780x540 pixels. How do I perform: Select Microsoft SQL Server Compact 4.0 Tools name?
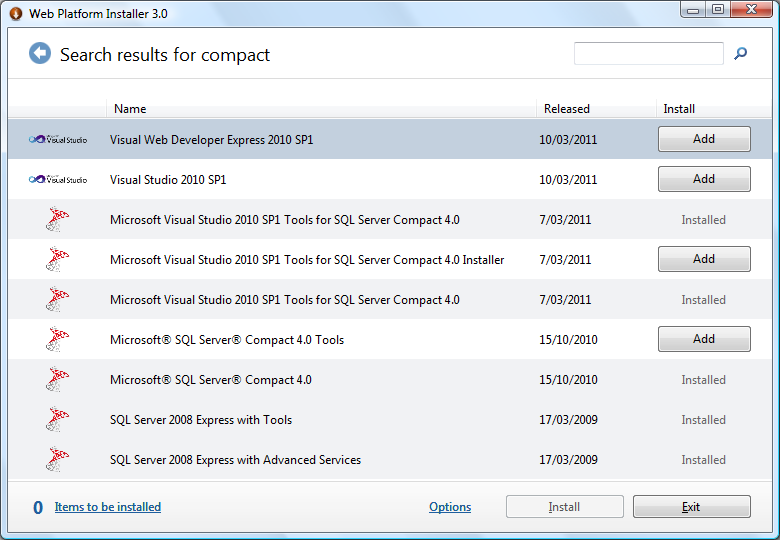(x=227, y=340)
